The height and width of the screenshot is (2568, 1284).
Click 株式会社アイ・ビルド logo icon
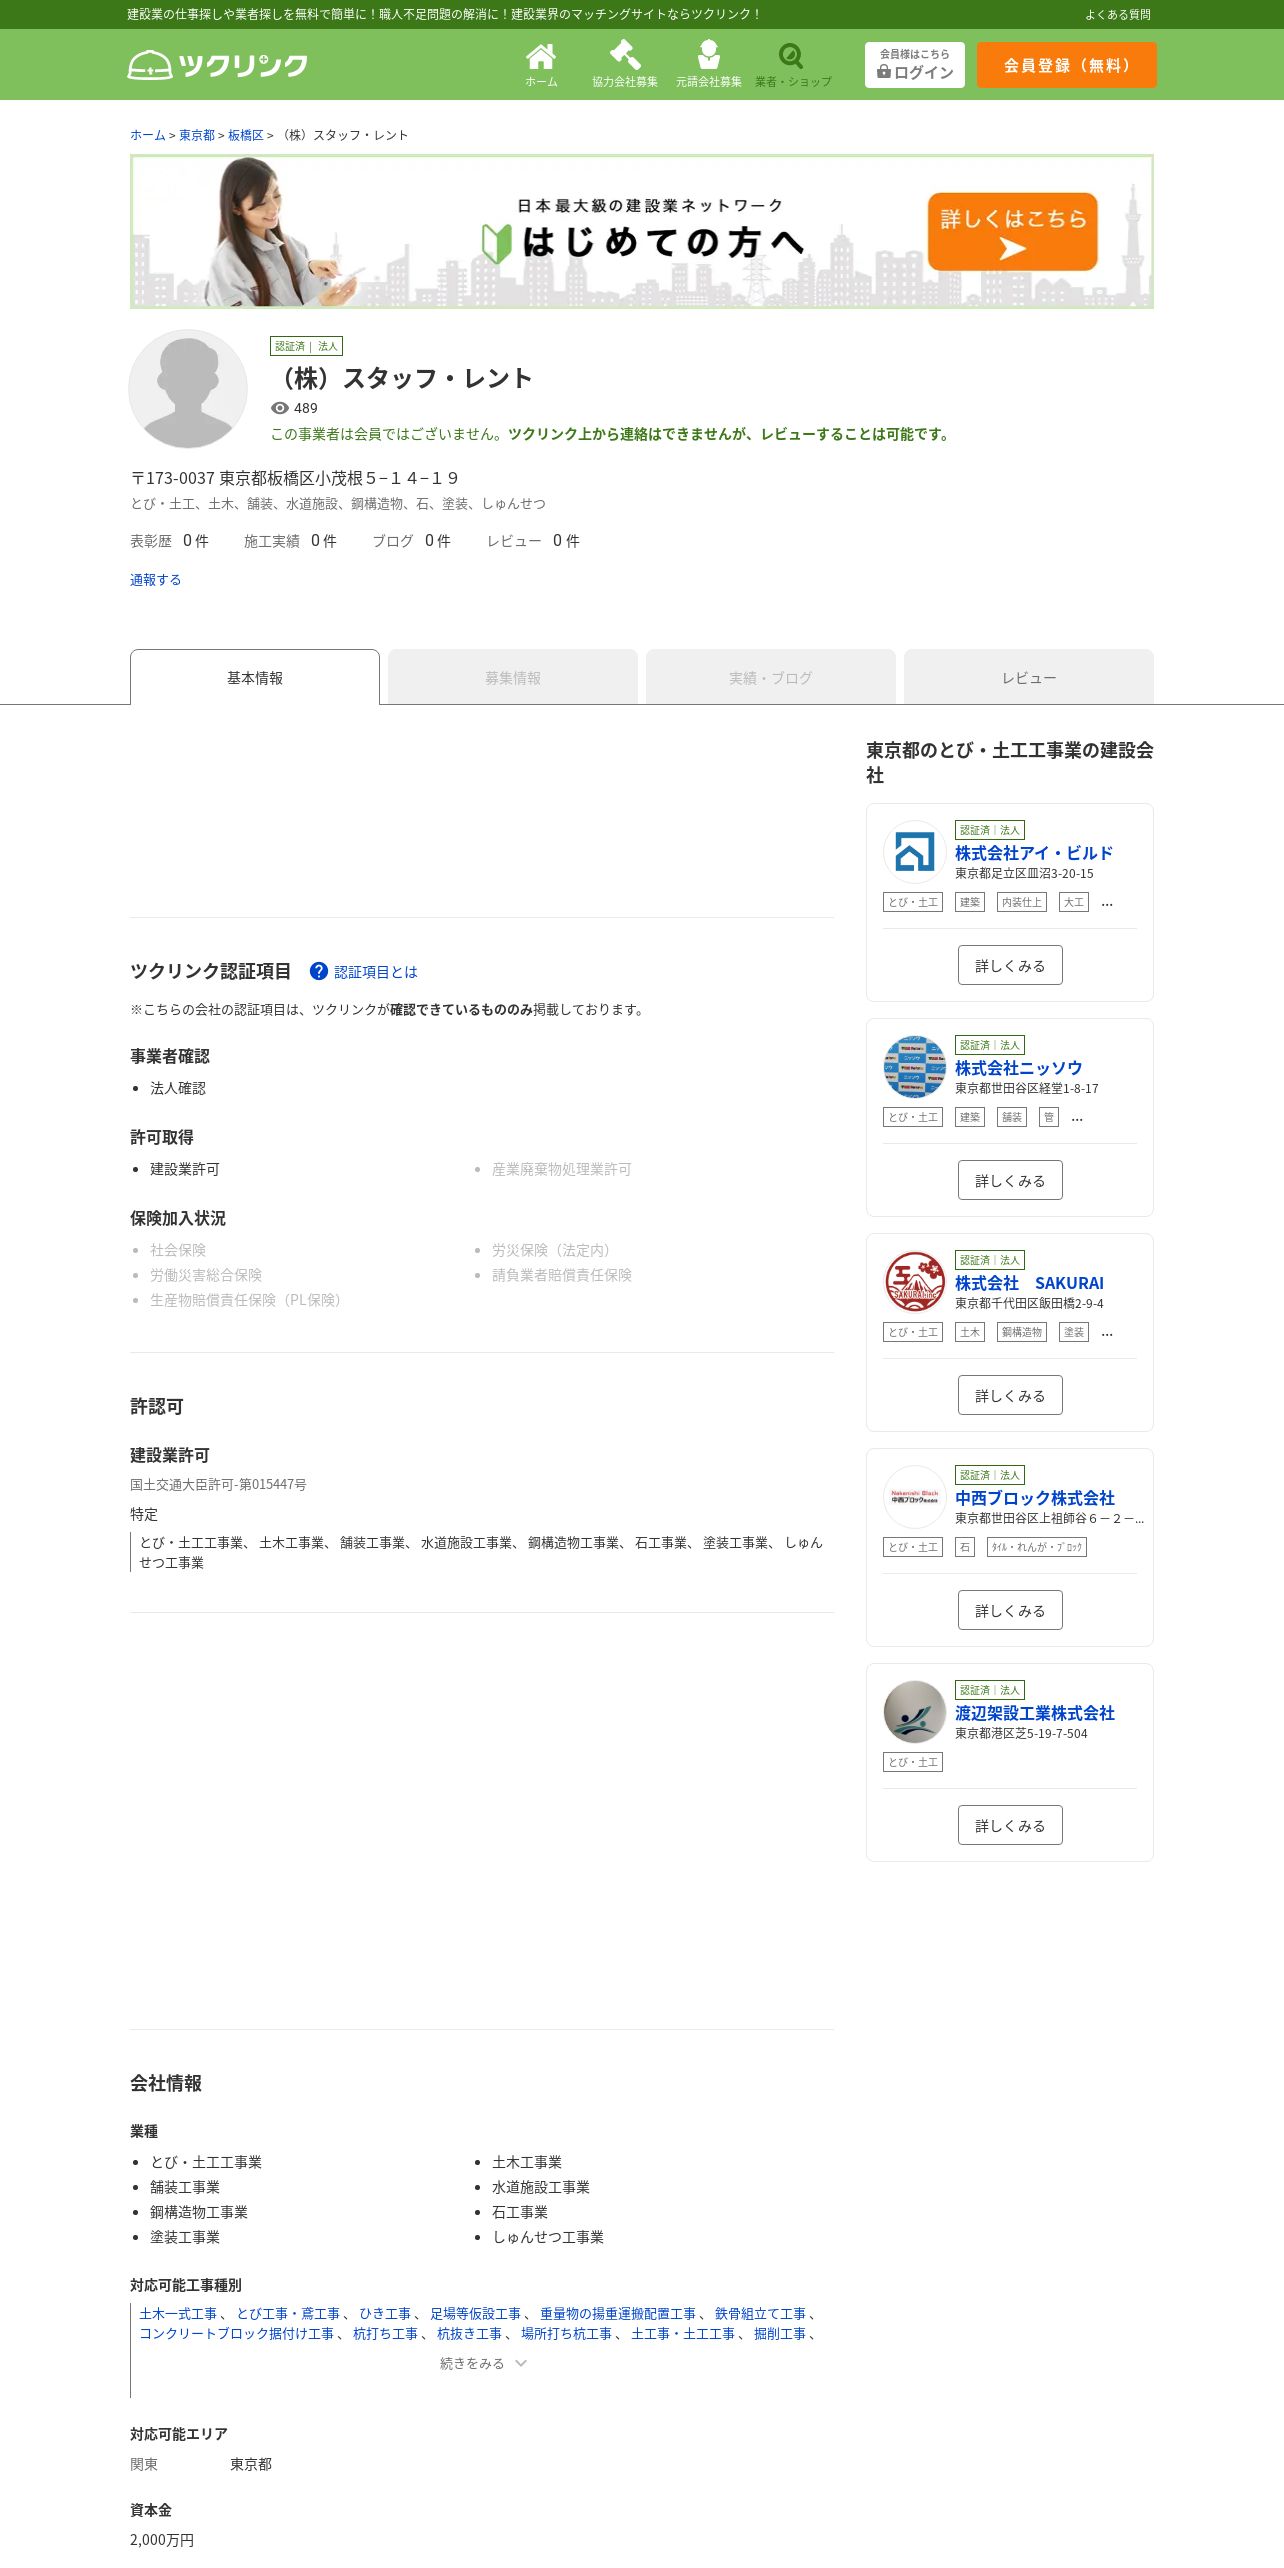pyautogui.click(x=914, y=852)
